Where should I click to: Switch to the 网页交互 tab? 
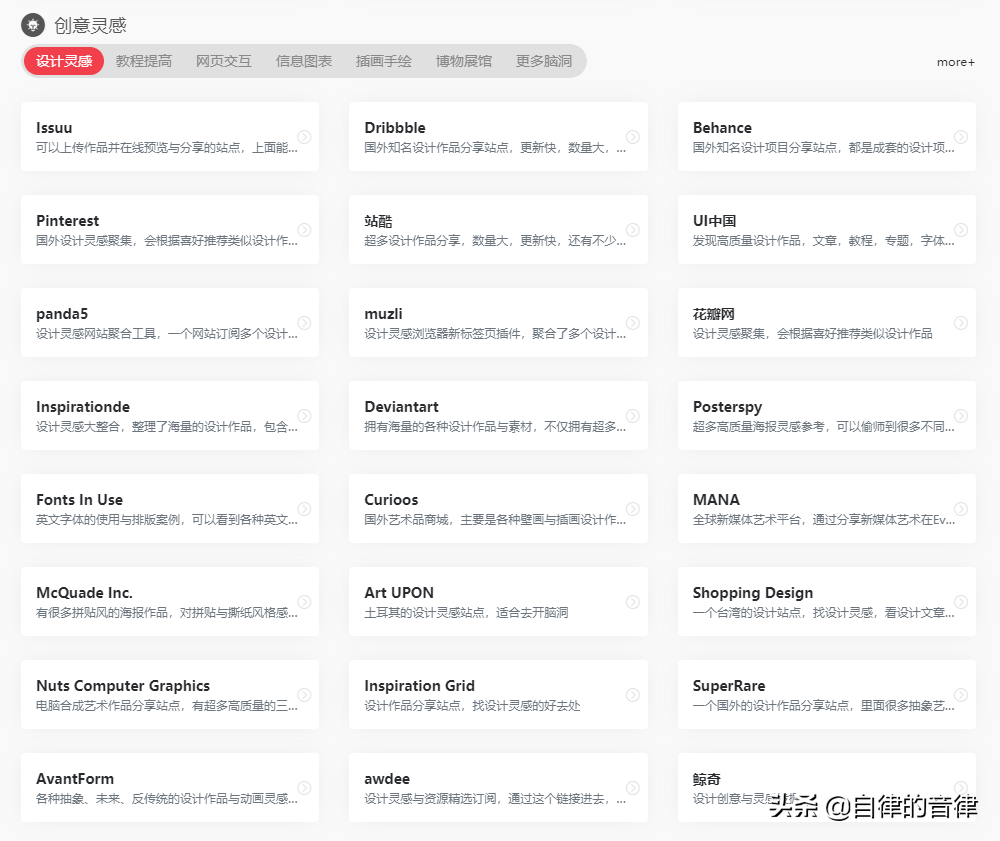coord(224,61)
